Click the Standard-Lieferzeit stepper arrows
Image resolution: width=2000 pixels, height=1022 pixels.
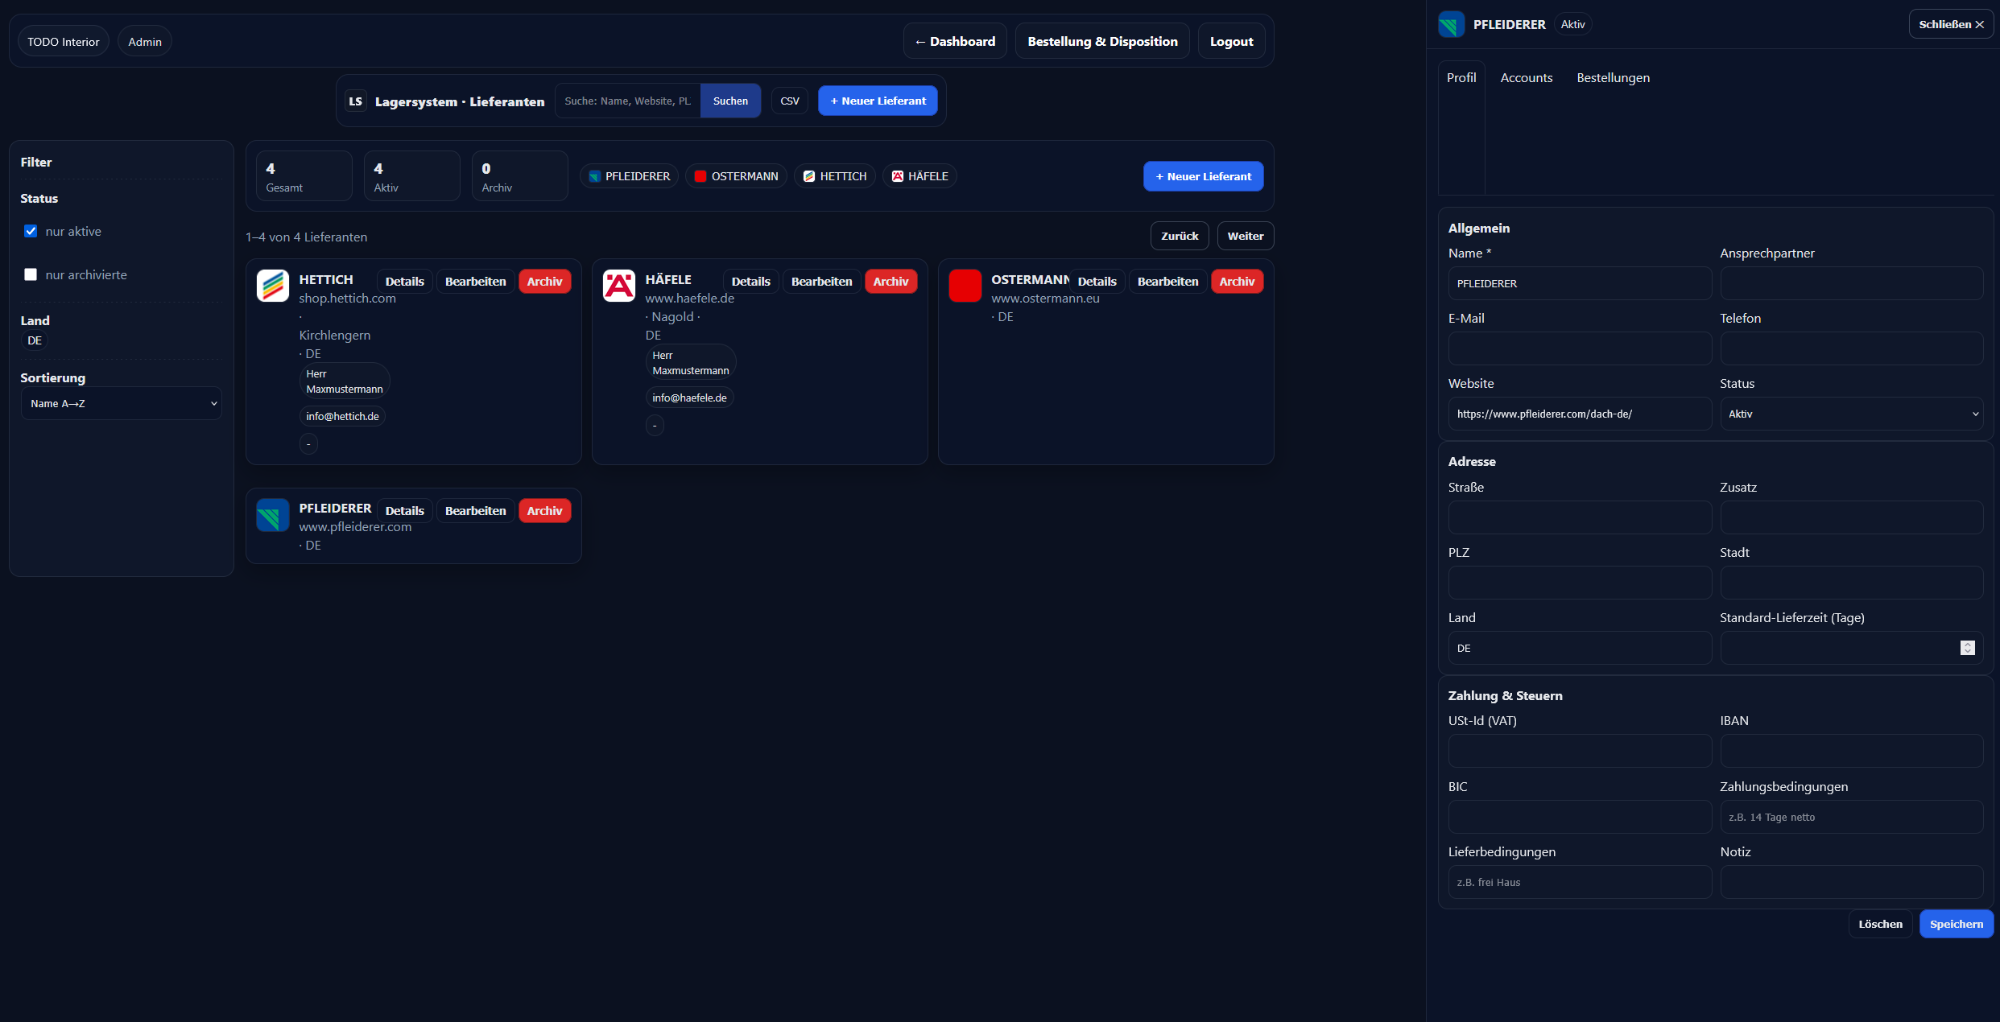click(x=1967, y=648)
